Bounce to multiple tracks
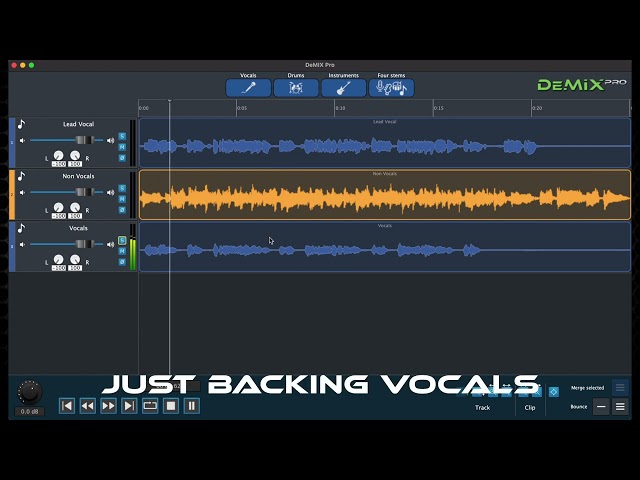Viewport: 640px width, 480px height. pyautogui.click(x=620, y=407)
